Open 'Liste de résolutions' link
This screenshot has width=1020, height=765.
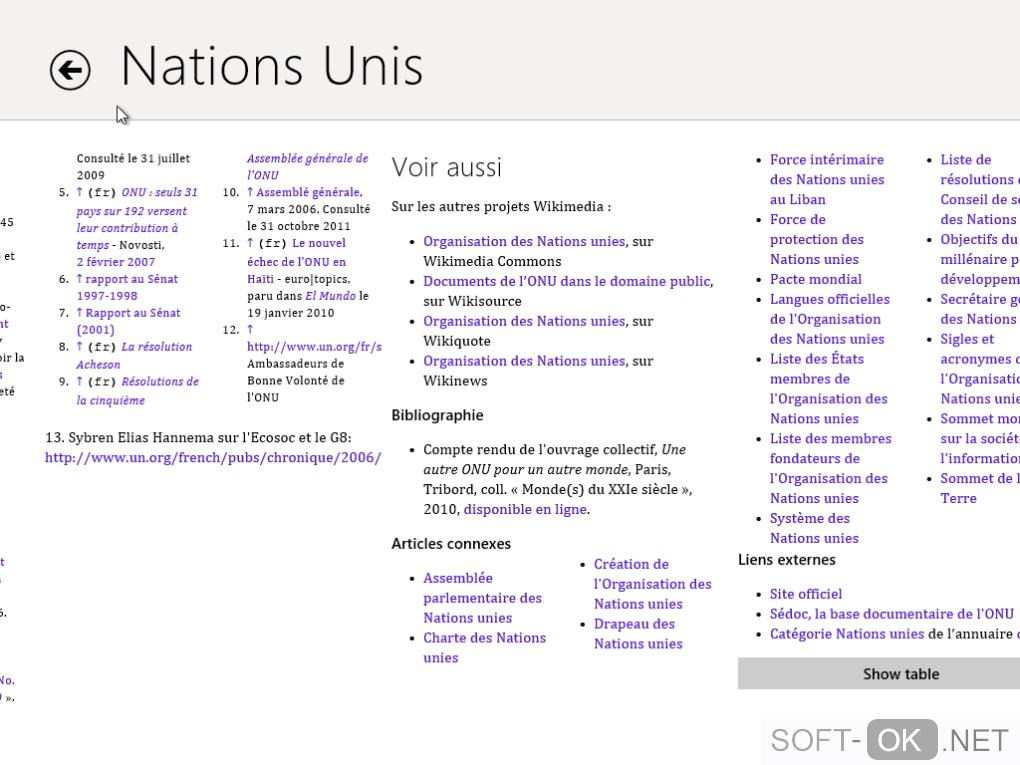click(x=980, y=189)
